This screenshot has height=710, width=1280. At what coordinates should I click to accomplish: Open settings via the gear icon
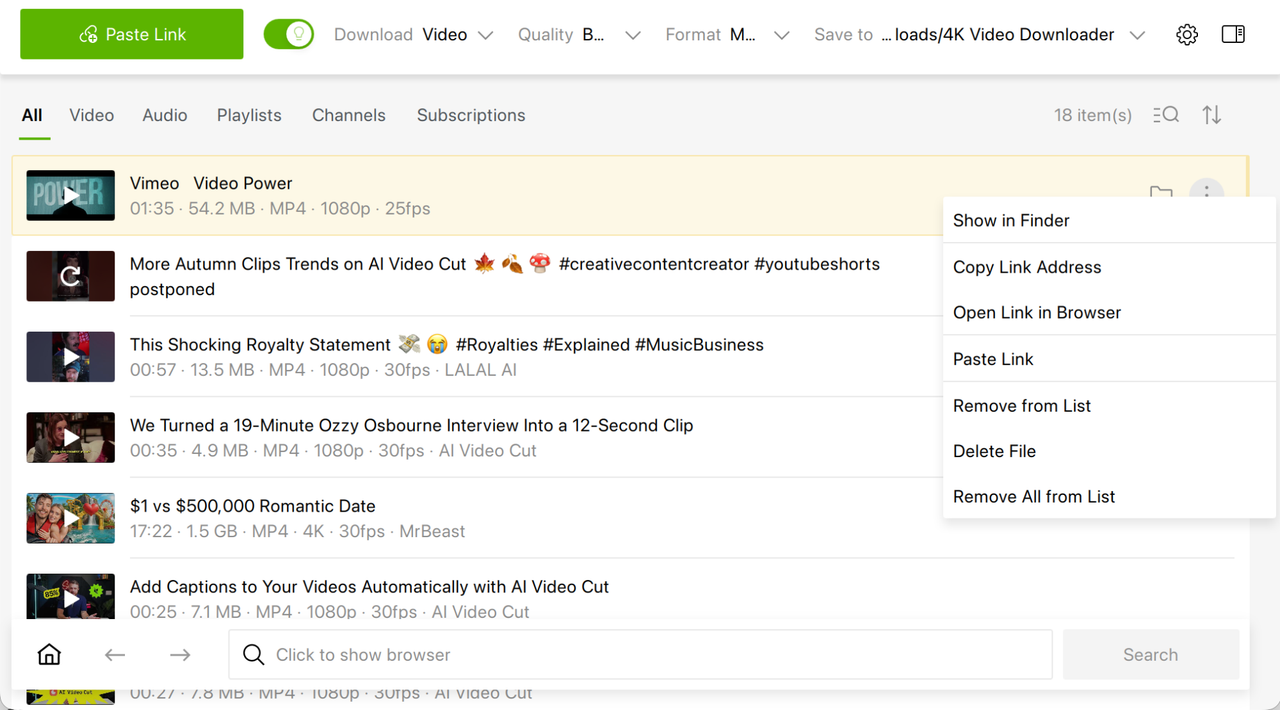(x=1187, y=35)
